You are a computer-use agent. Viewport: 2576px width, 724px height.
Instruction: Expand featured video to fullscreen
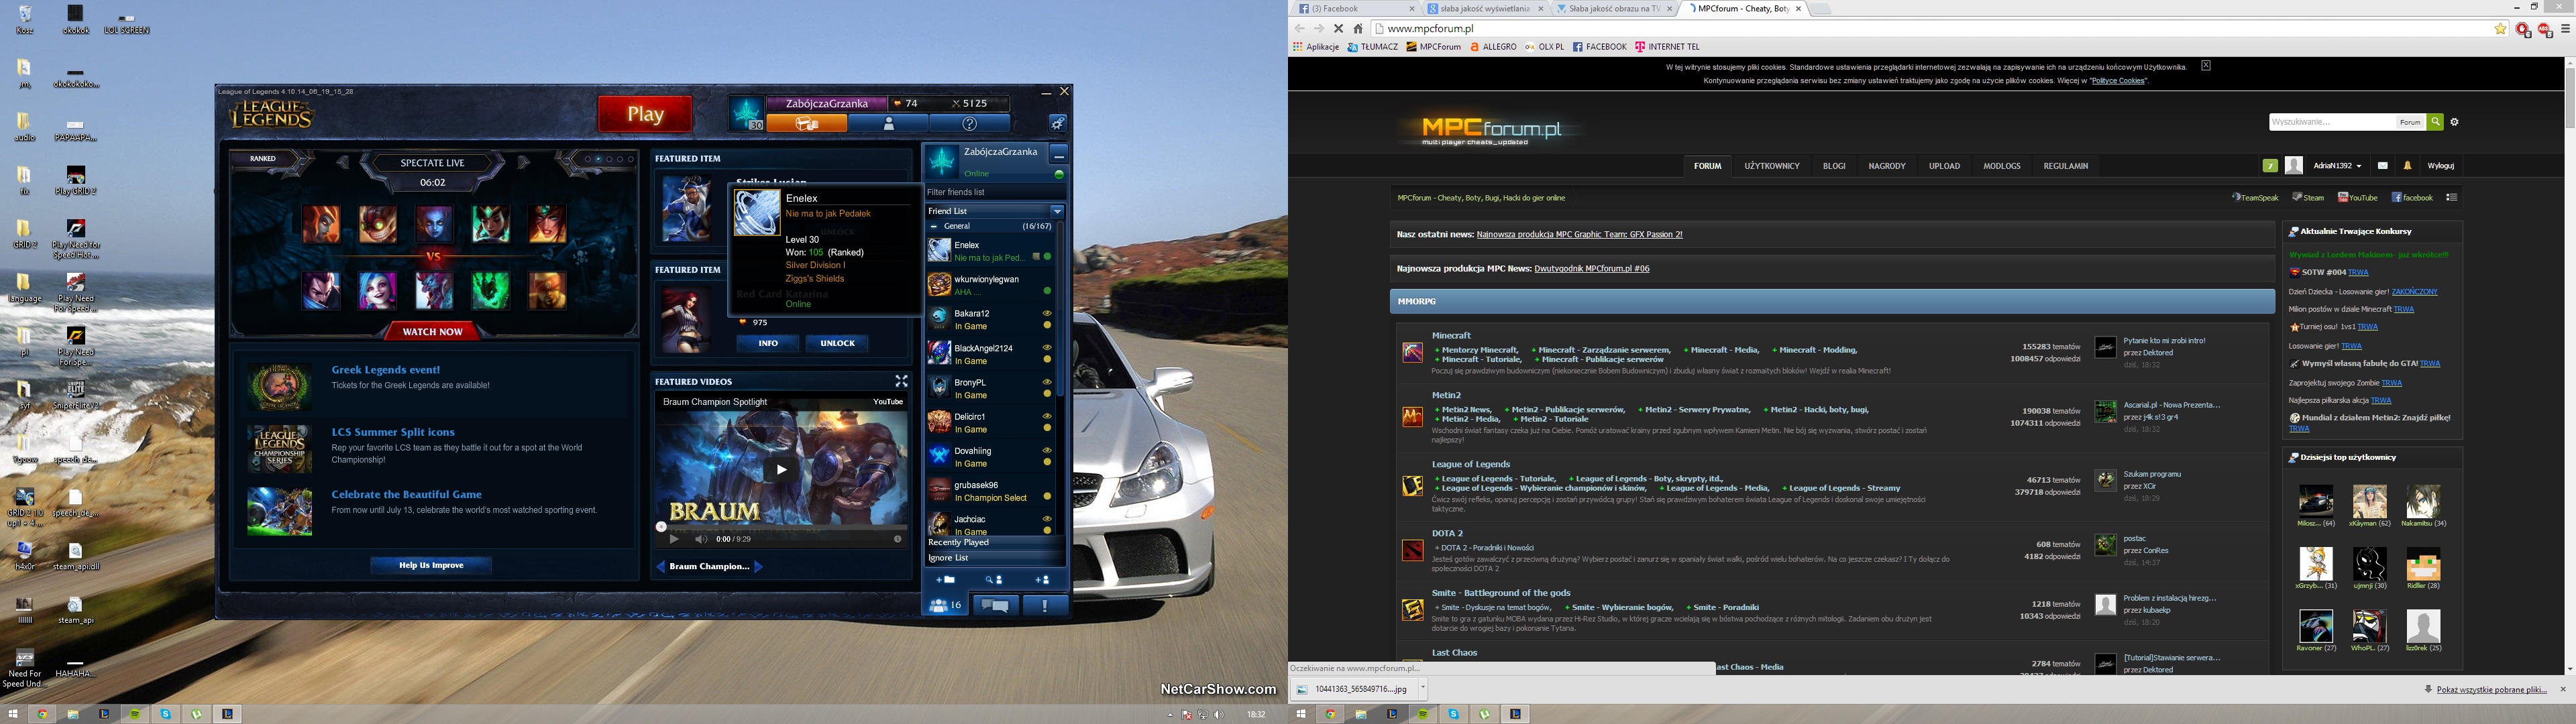coord(901,381)
